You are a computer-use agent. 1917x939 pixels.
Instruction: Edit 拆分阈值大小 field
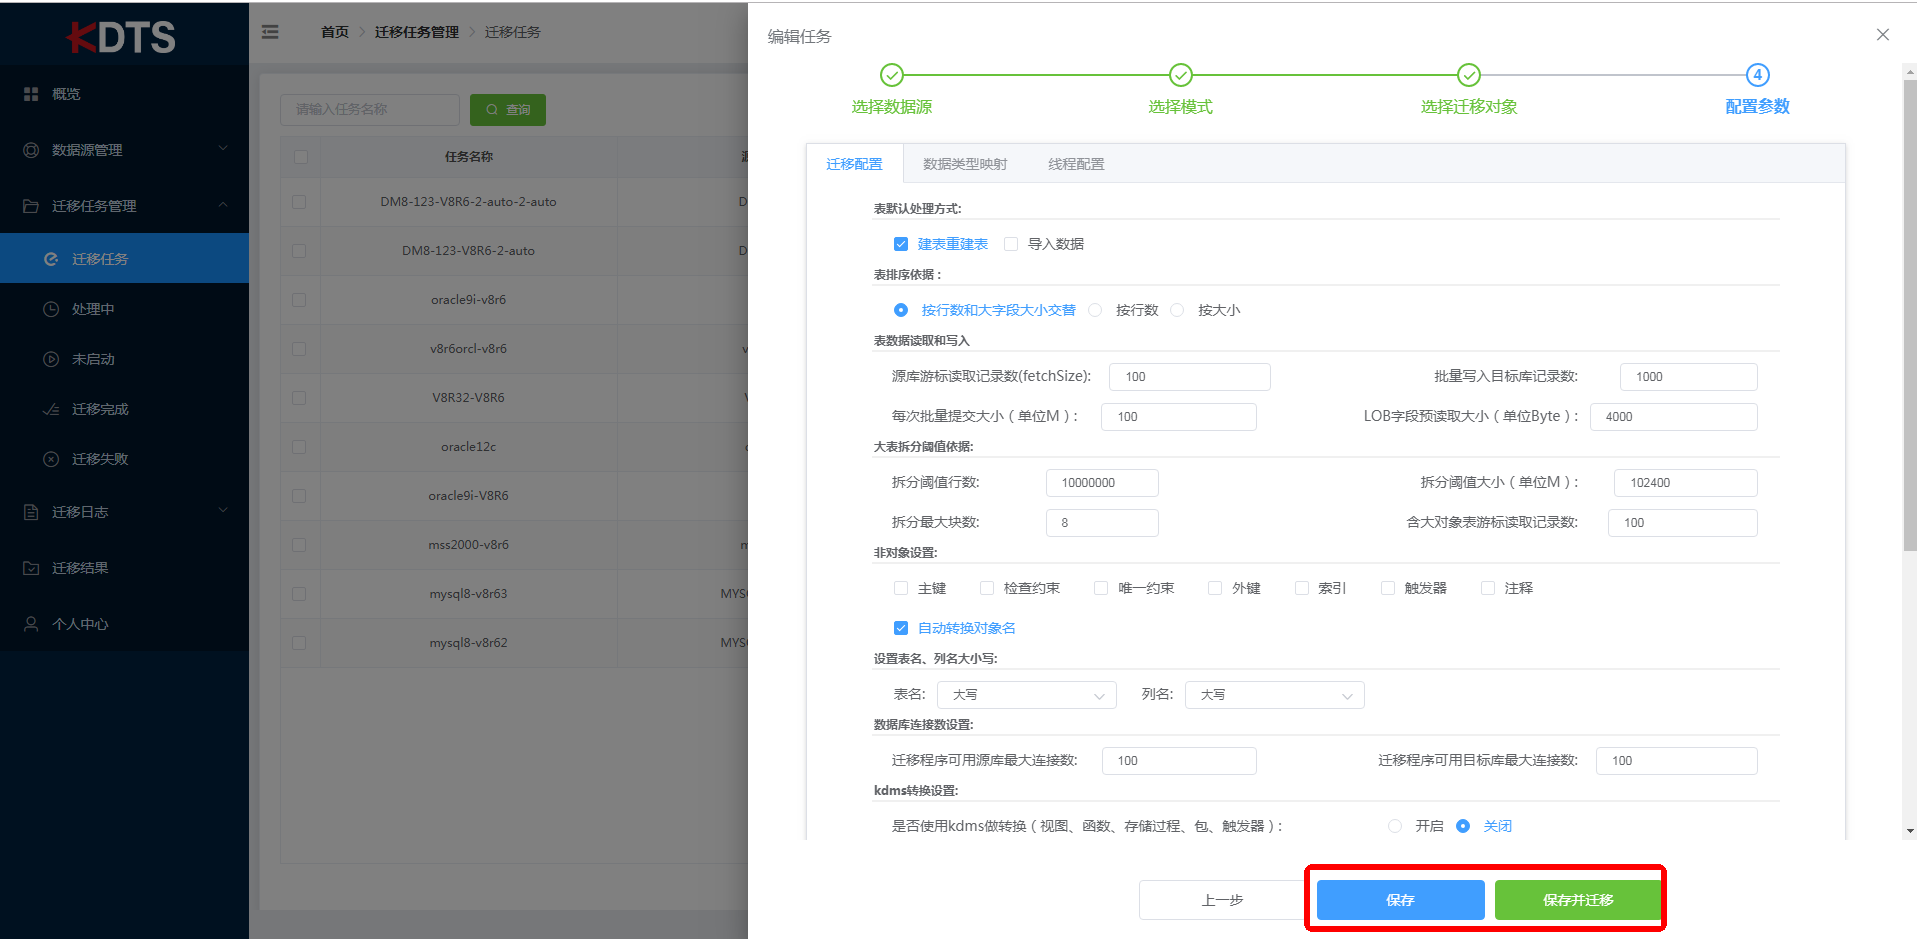(x=1686, y=483)
